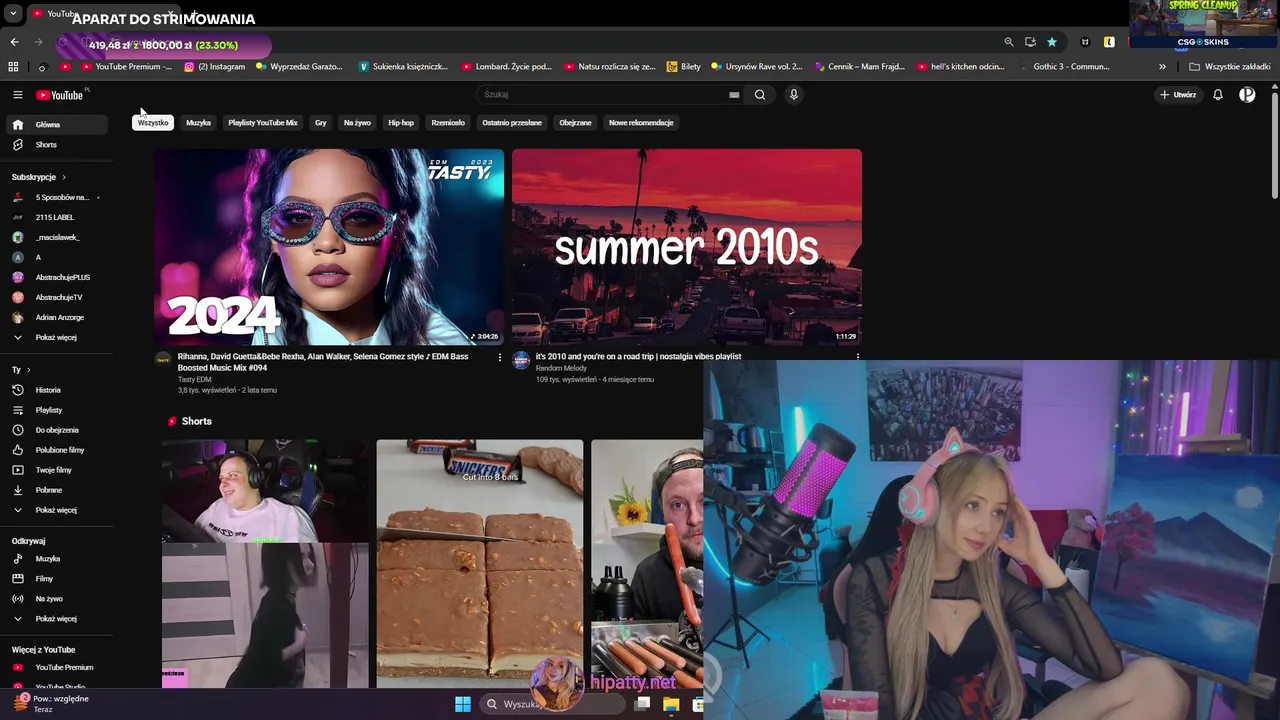Open options menu for nostalgia vibes playlist video
The width and height of the screenshot is (1280, 720).
857,357
